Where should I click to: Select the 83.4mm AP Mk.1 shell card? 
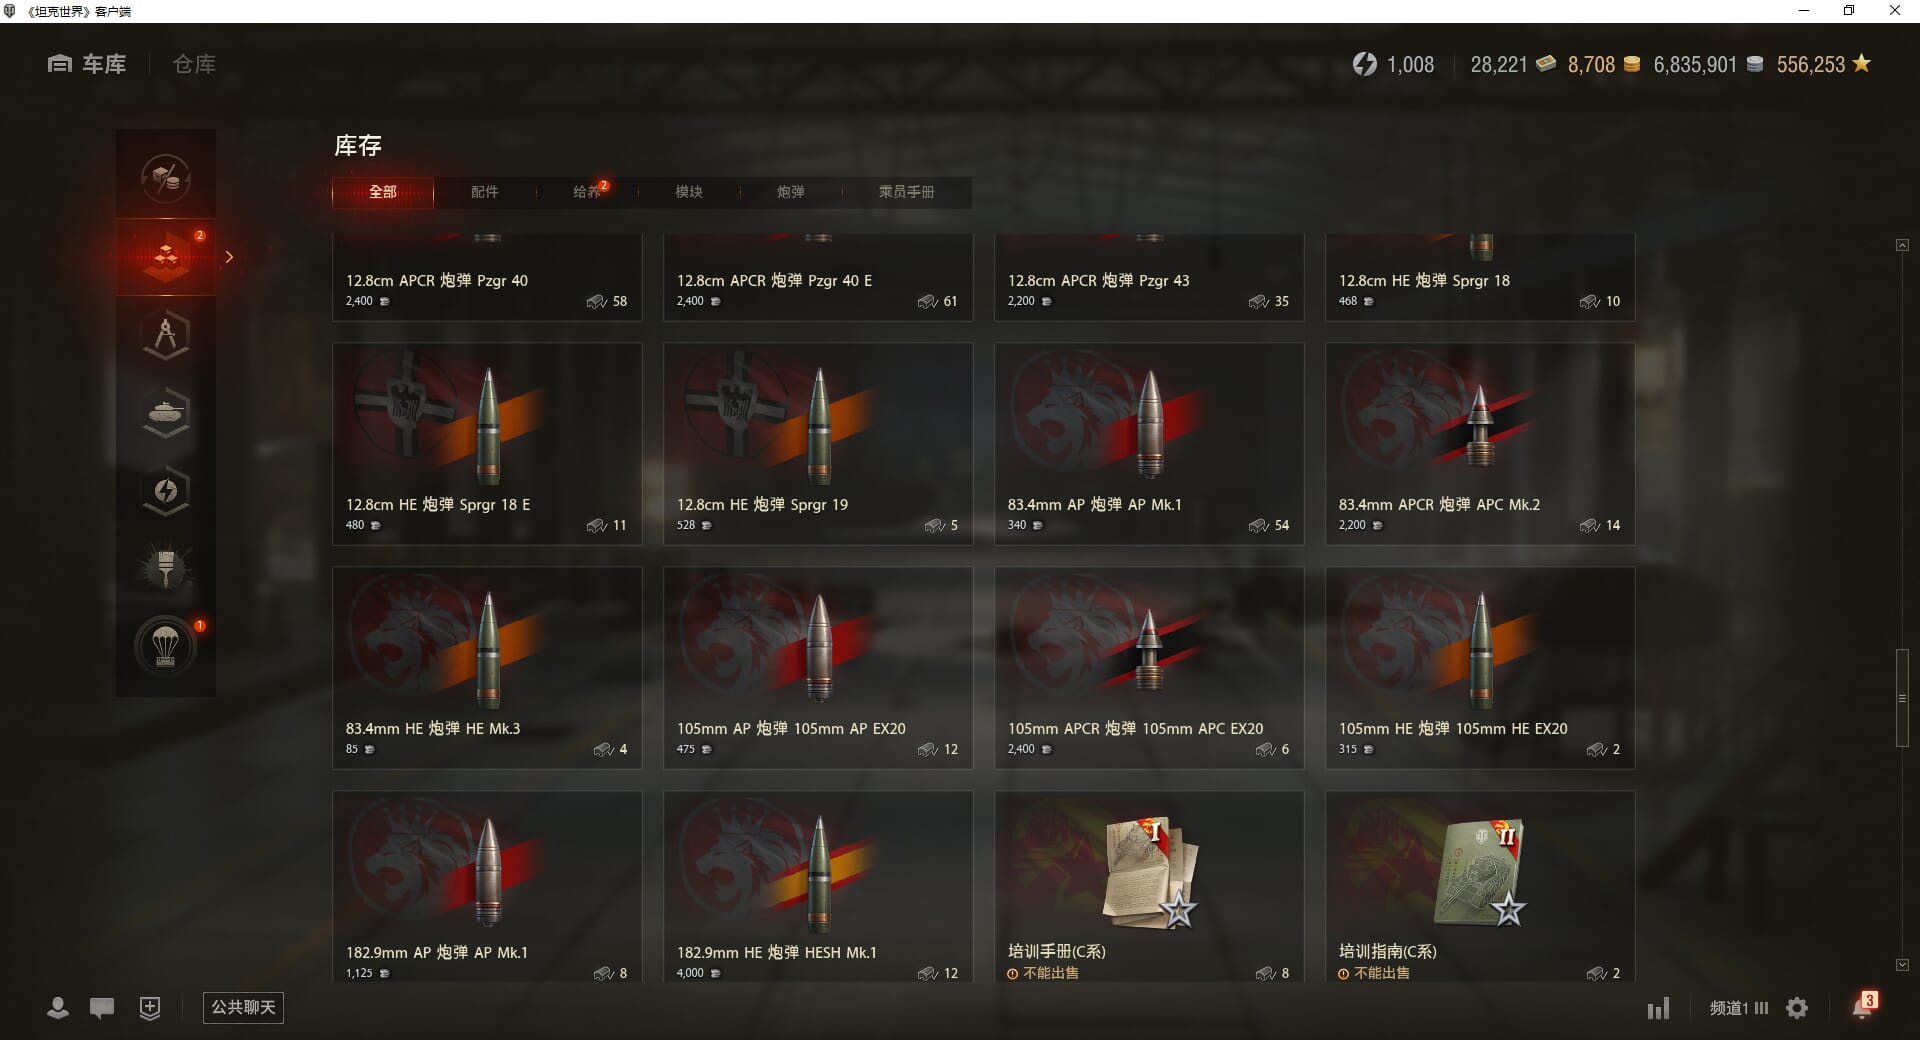pyautogui.click(x=1149, y=444)
